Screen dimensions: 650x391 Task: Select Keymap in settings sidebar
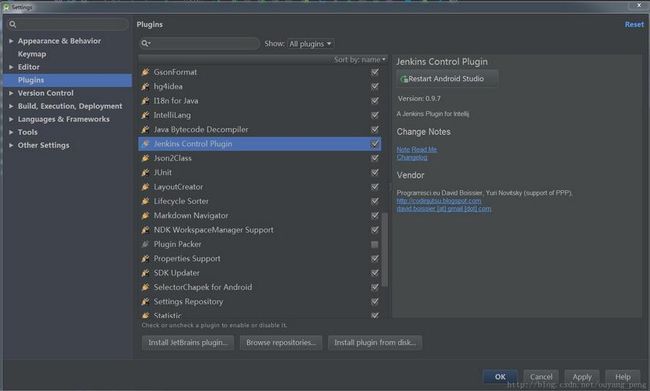click(x=32, y=54)
